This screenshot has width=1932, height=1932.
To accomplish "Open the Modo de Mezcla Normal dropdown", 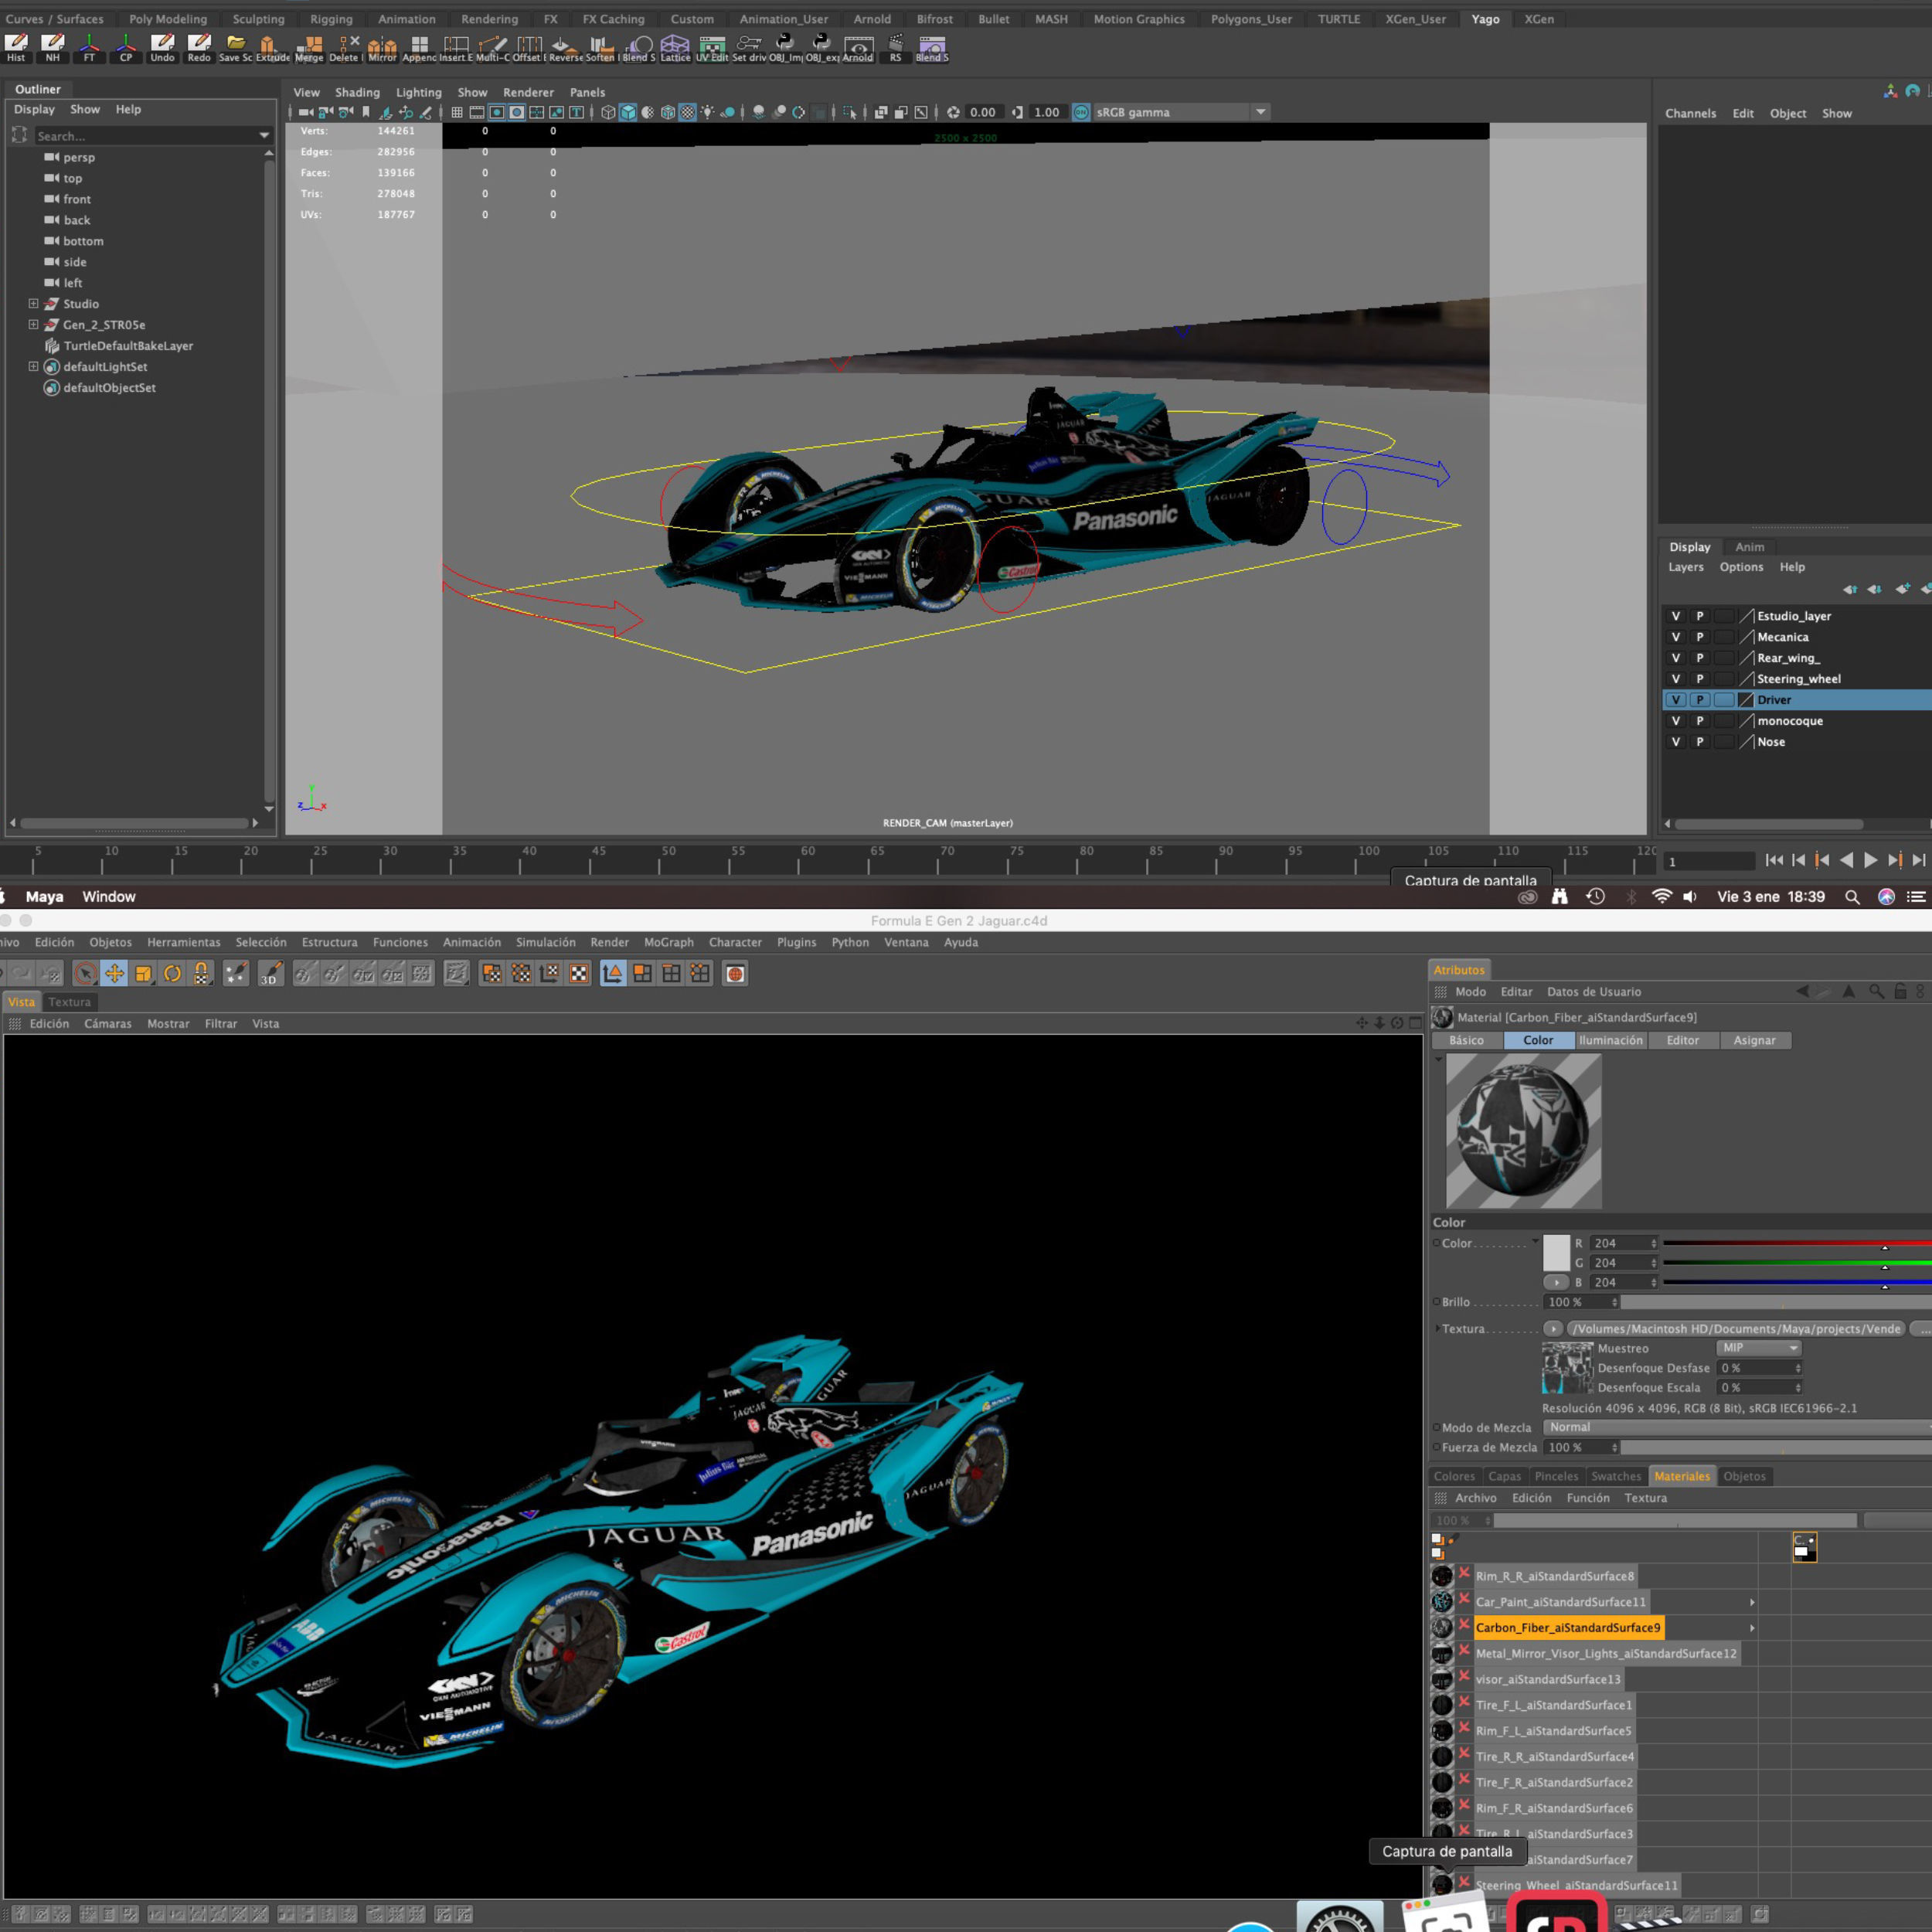I will coord(1737,1427).
